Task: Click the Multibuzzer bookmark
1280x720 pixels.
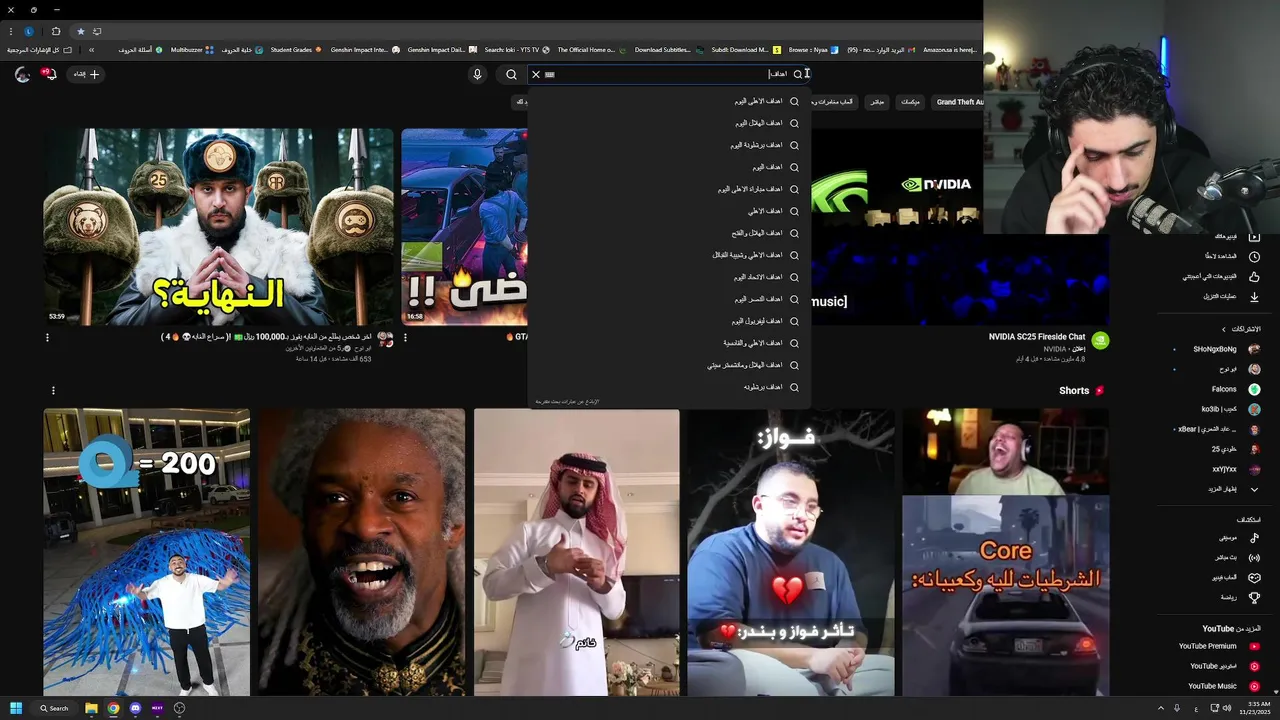Action: (x=192, y=50)
